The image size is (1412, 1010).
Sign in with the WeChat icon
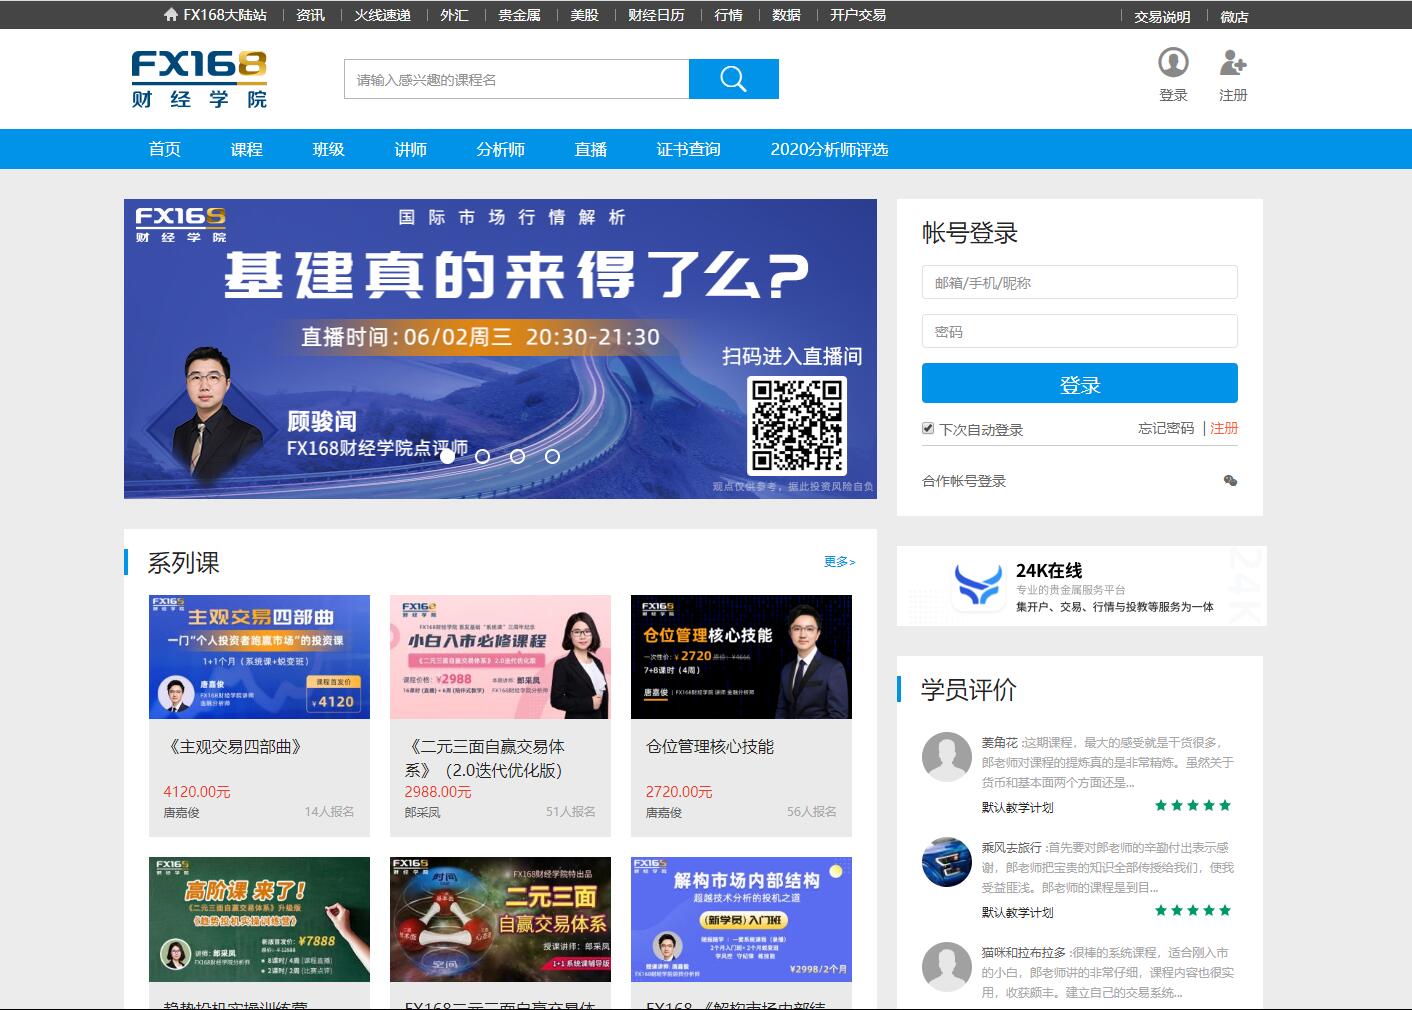pyautogui.click(x=1230, y=481)
